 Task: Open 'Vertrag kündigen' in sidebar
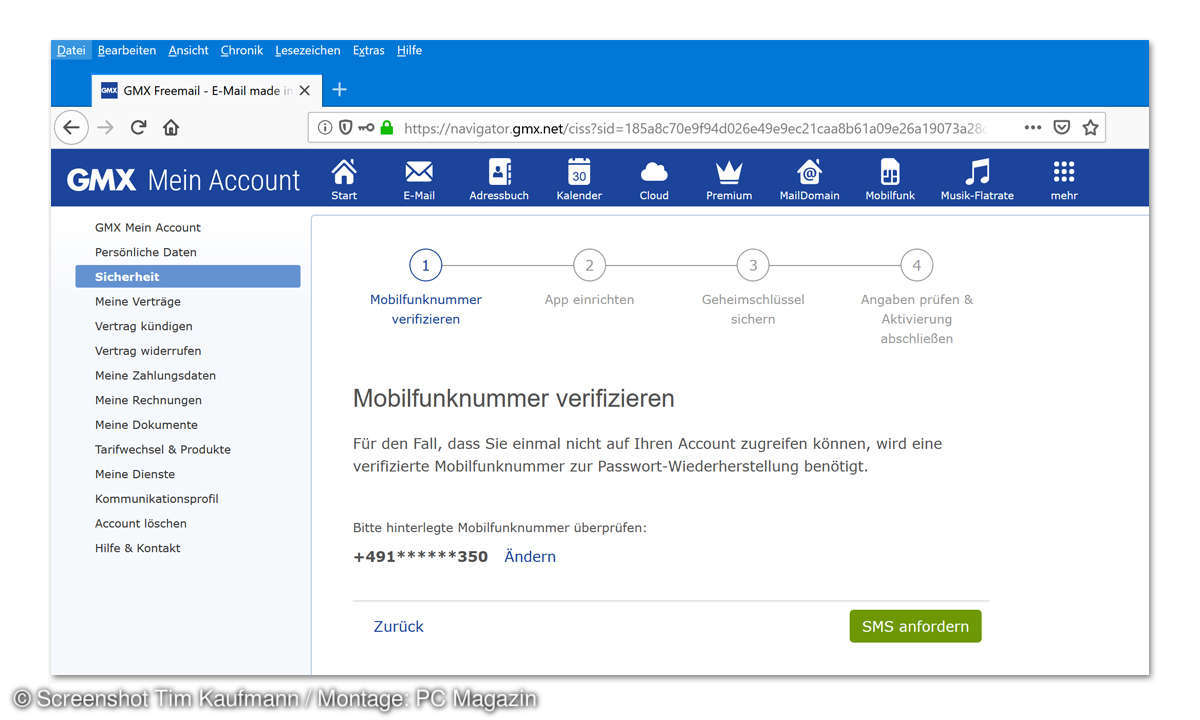144,326
